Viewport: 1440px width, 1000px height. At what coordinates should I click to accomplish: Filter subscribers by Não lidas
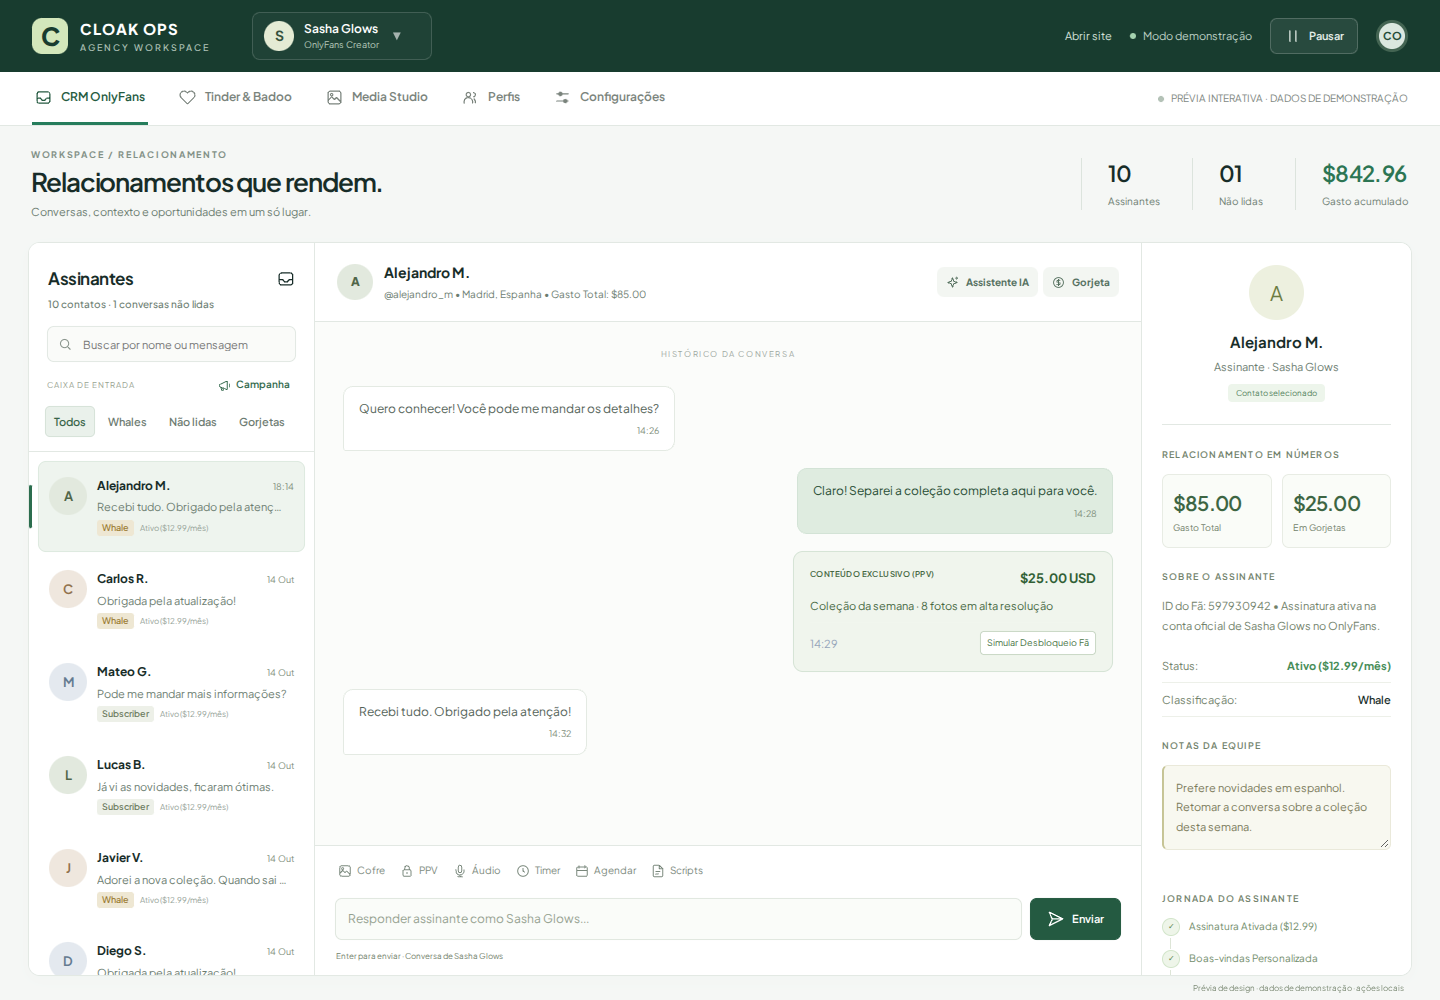pos(193,422)
